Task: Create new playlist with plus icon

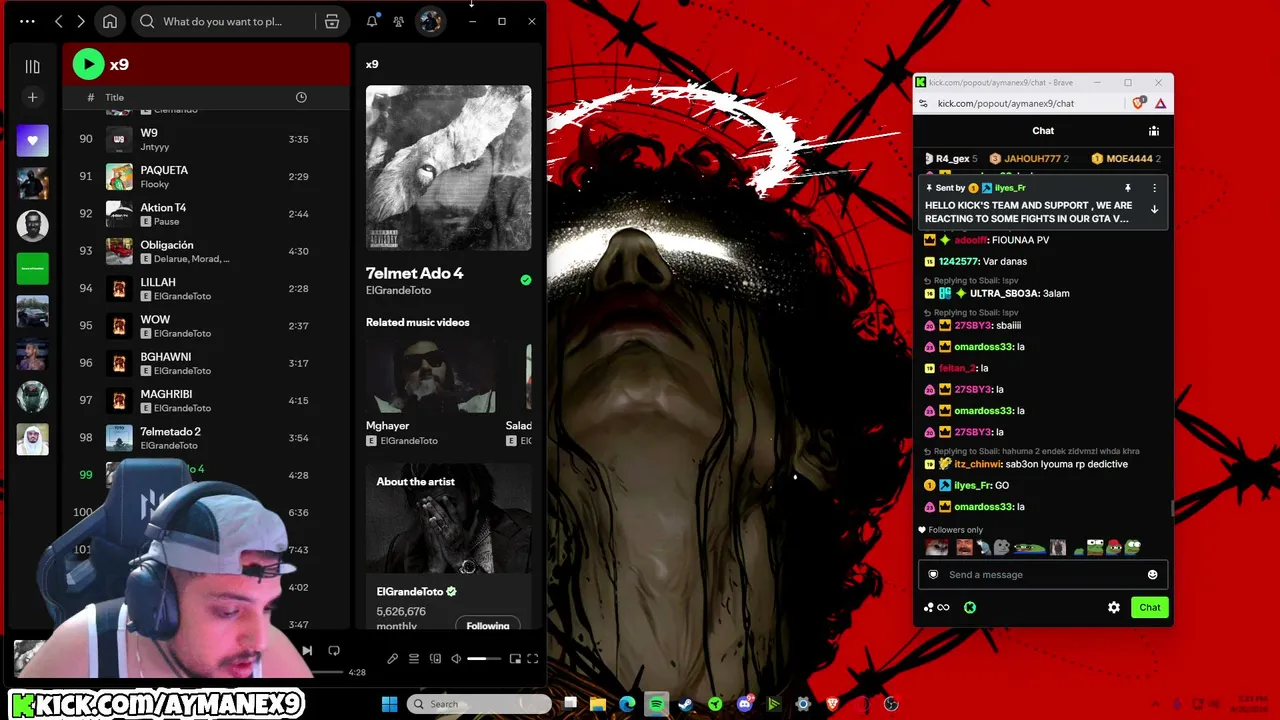Action: coord(32,97)
